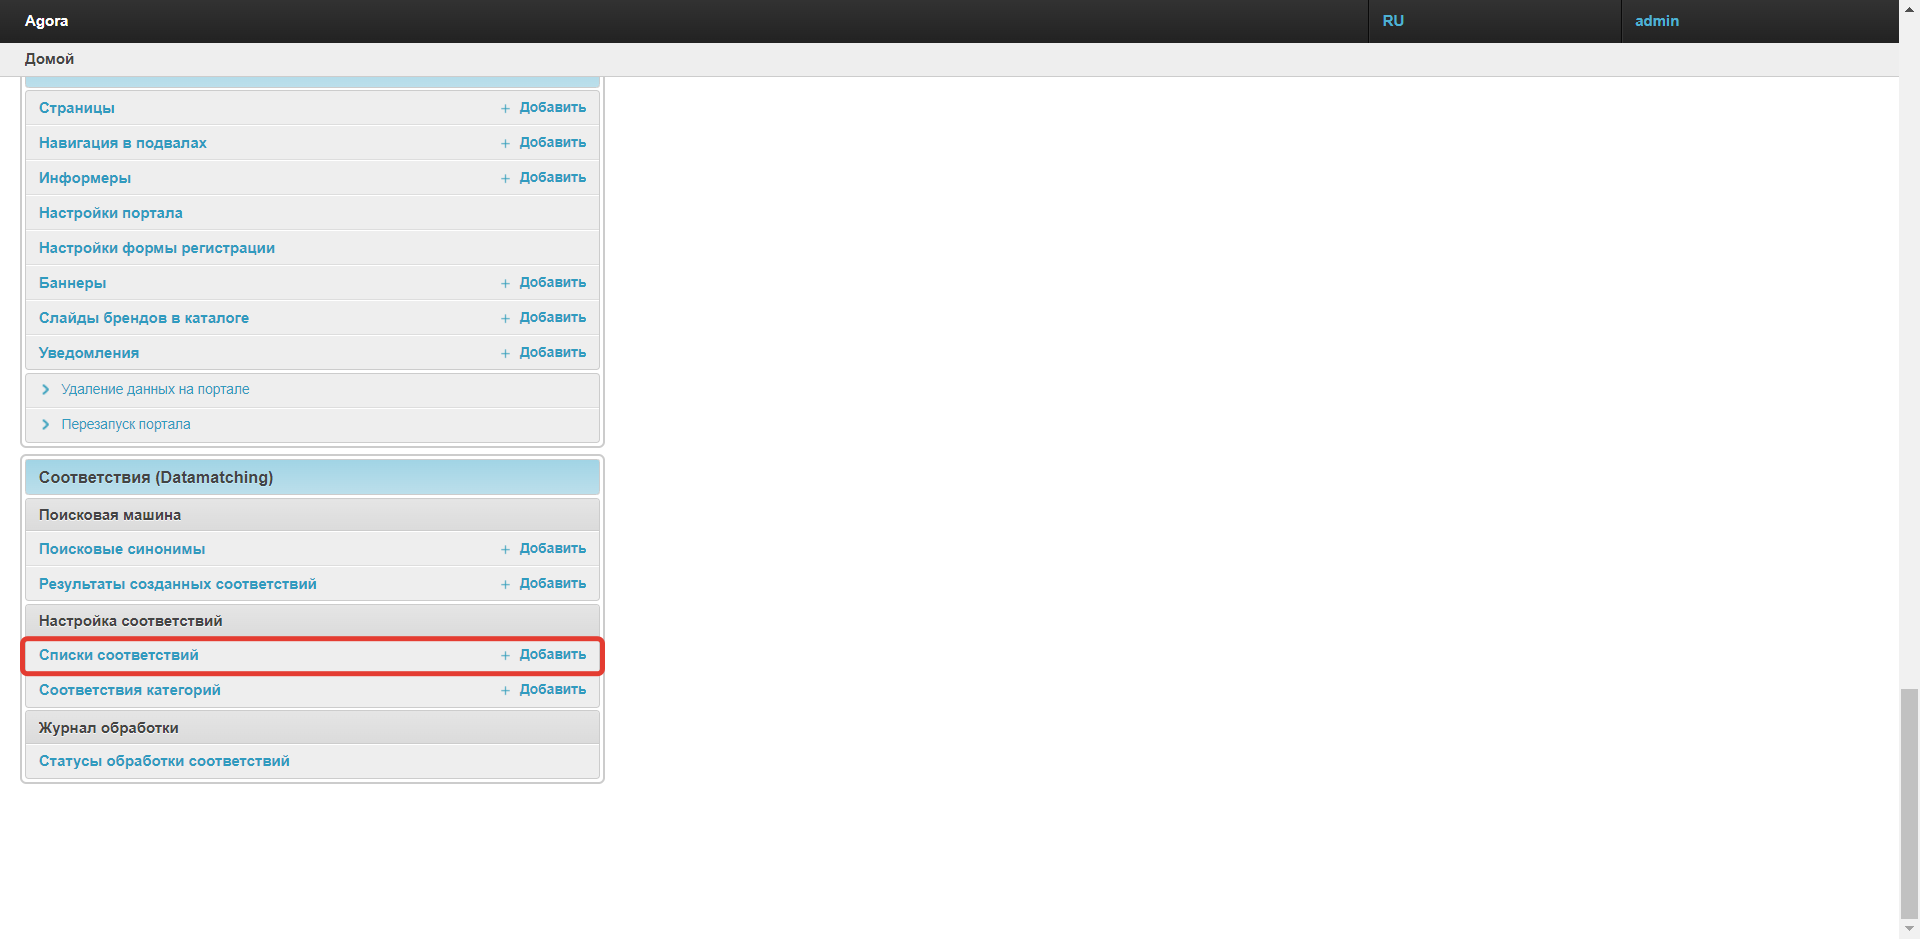
Task: Open Настройки портала link
Action: [x=110, y=213]
